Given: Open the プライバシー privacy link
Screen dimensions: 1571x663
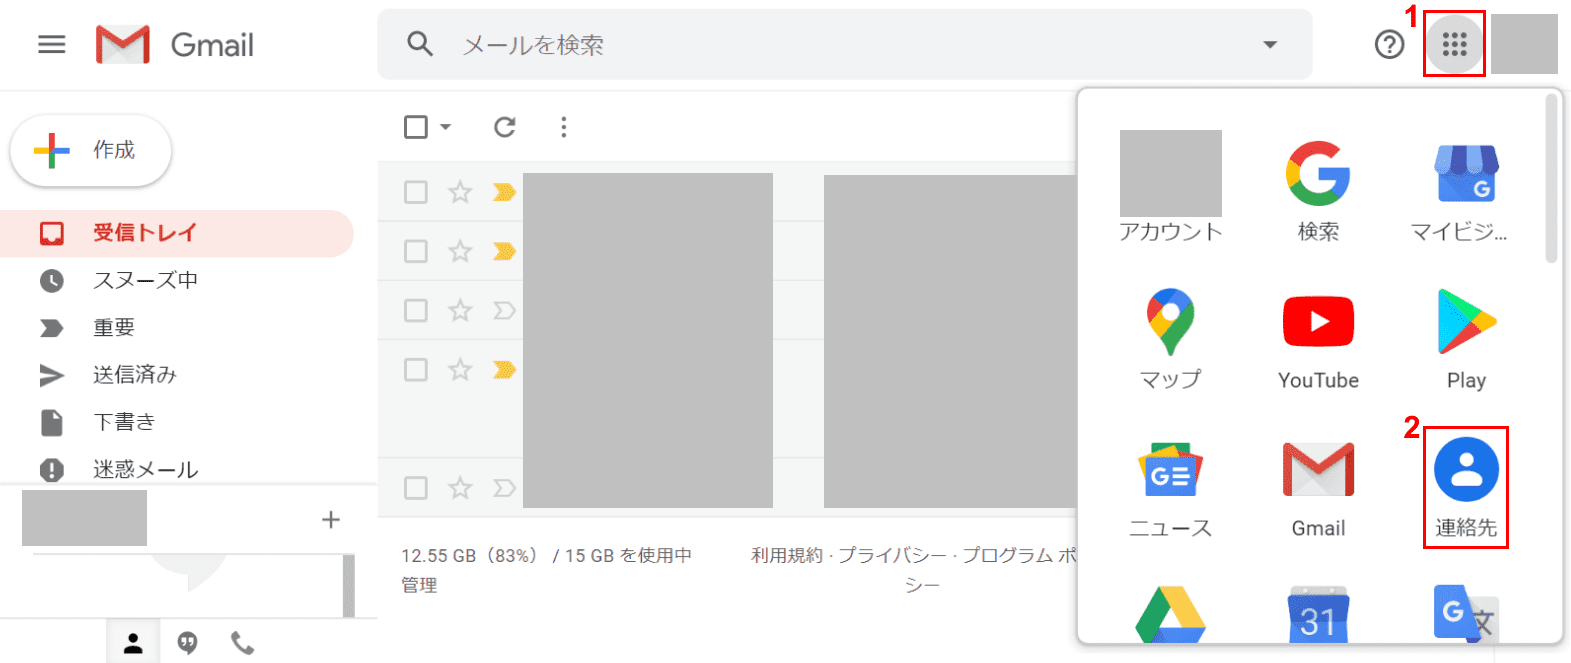Looking at the screenshot, I should [x=892, y=555].
